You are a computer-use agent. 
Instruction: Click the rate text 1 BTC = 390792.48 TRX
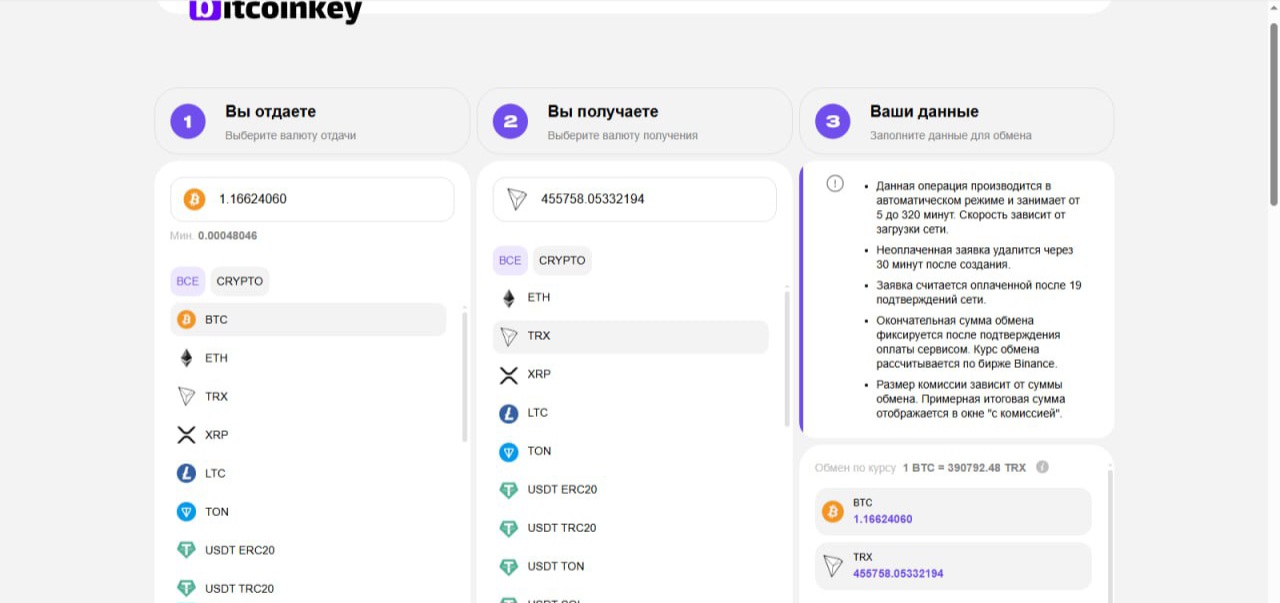(964, 467)
